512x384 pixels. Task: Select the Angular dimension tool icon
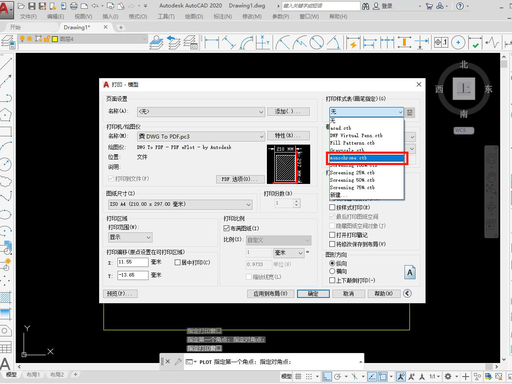click(x=333, y=43)
